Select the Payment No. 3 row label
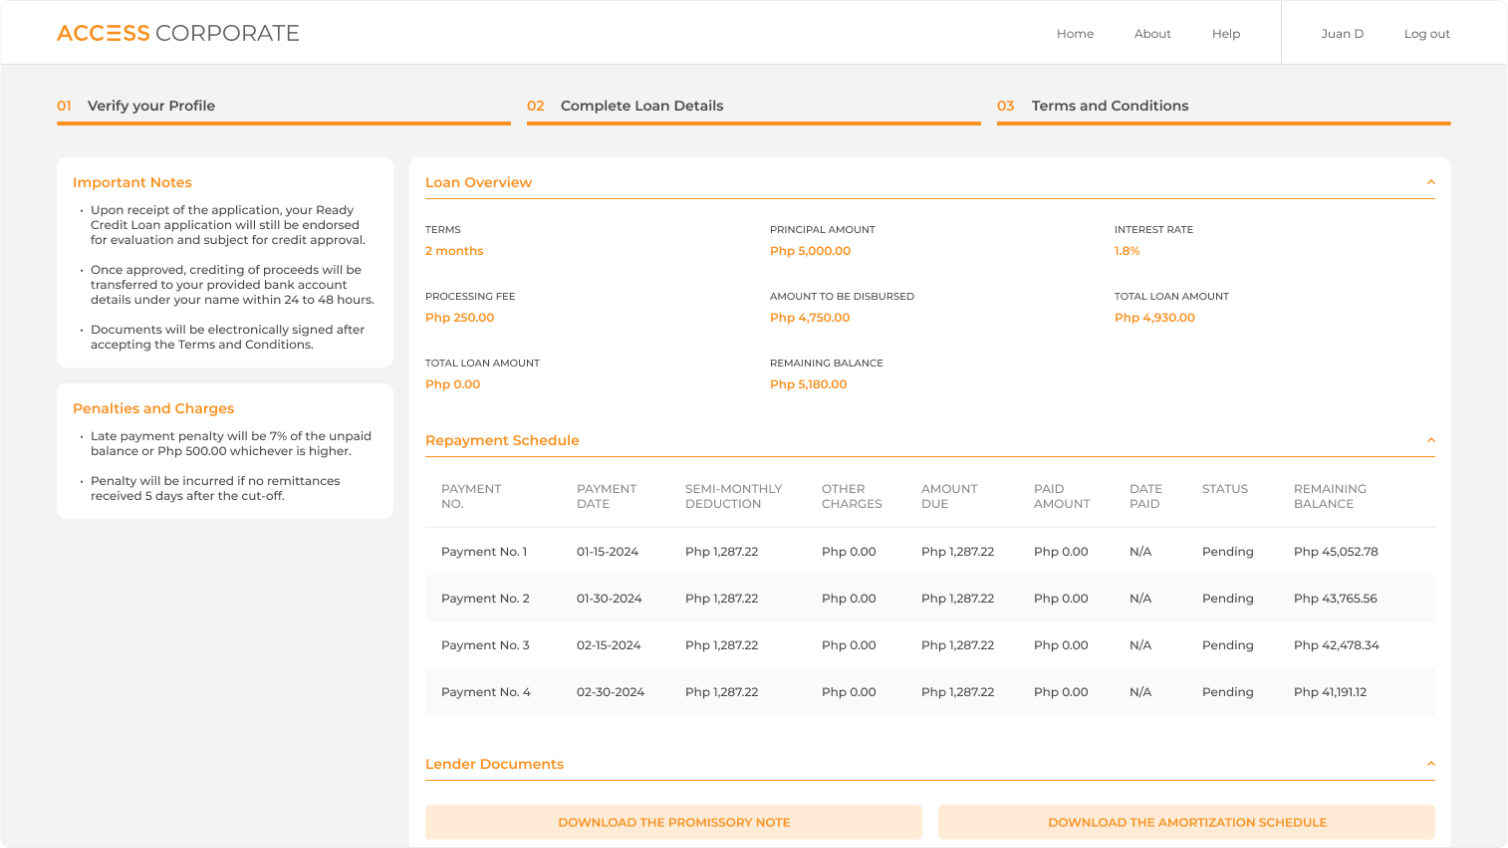1508x848 pixels. coord(485,646)
